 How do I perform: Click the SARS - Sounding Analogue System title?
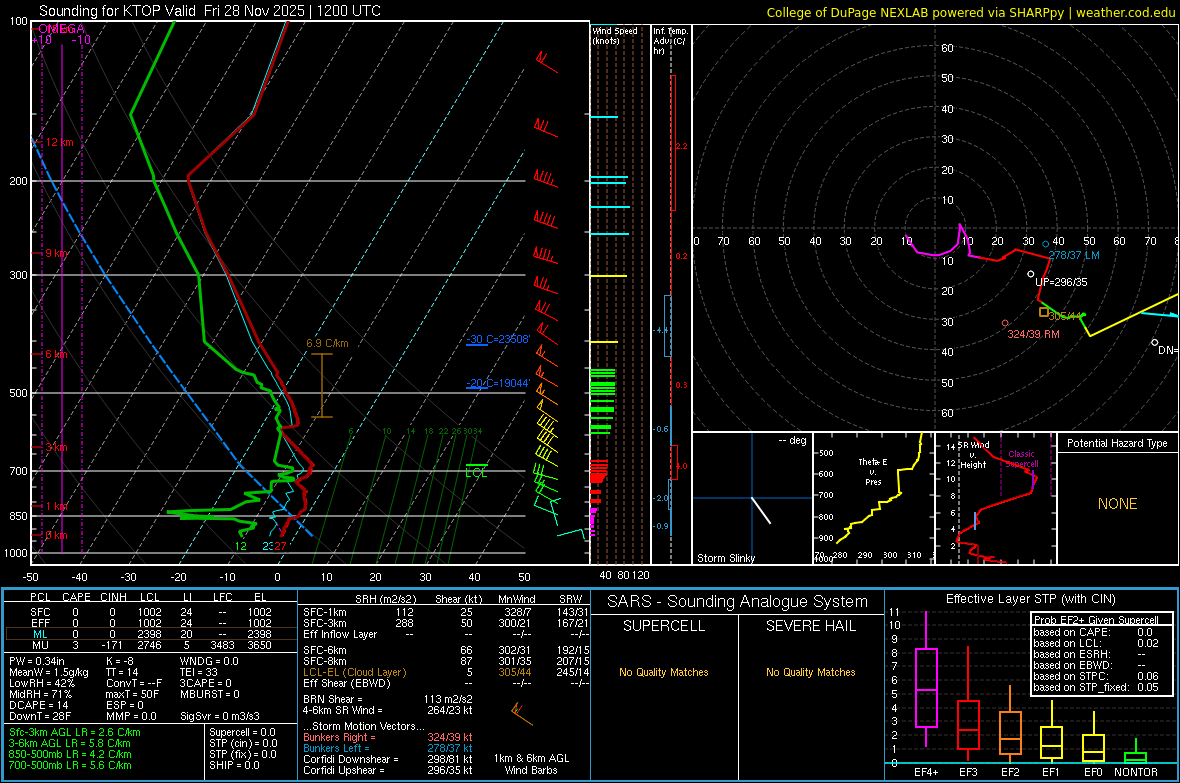[738, 602]
